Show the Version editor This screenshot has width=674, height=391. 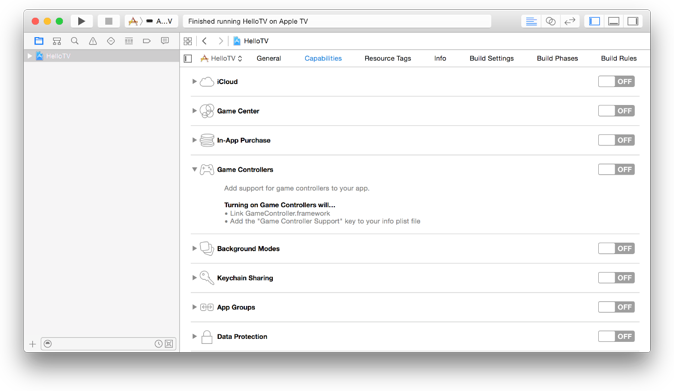(570, 21)
